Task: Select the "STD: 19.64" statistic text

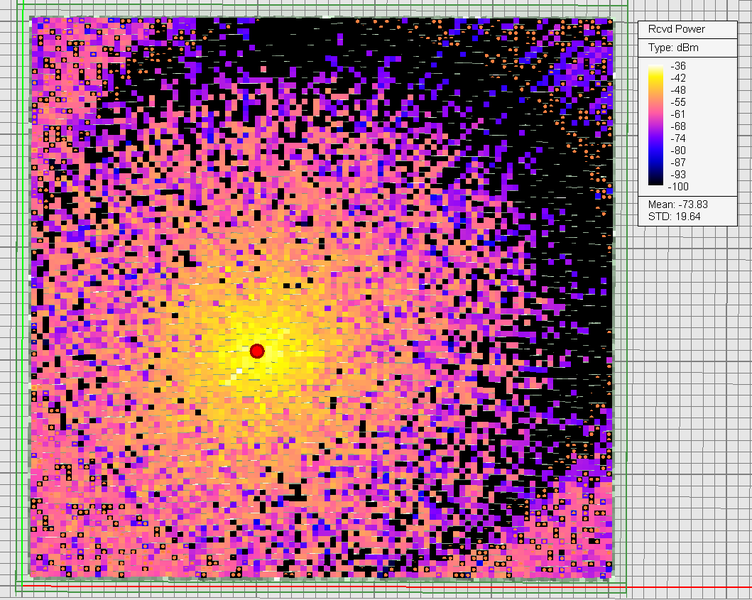Action: [674, 216]
